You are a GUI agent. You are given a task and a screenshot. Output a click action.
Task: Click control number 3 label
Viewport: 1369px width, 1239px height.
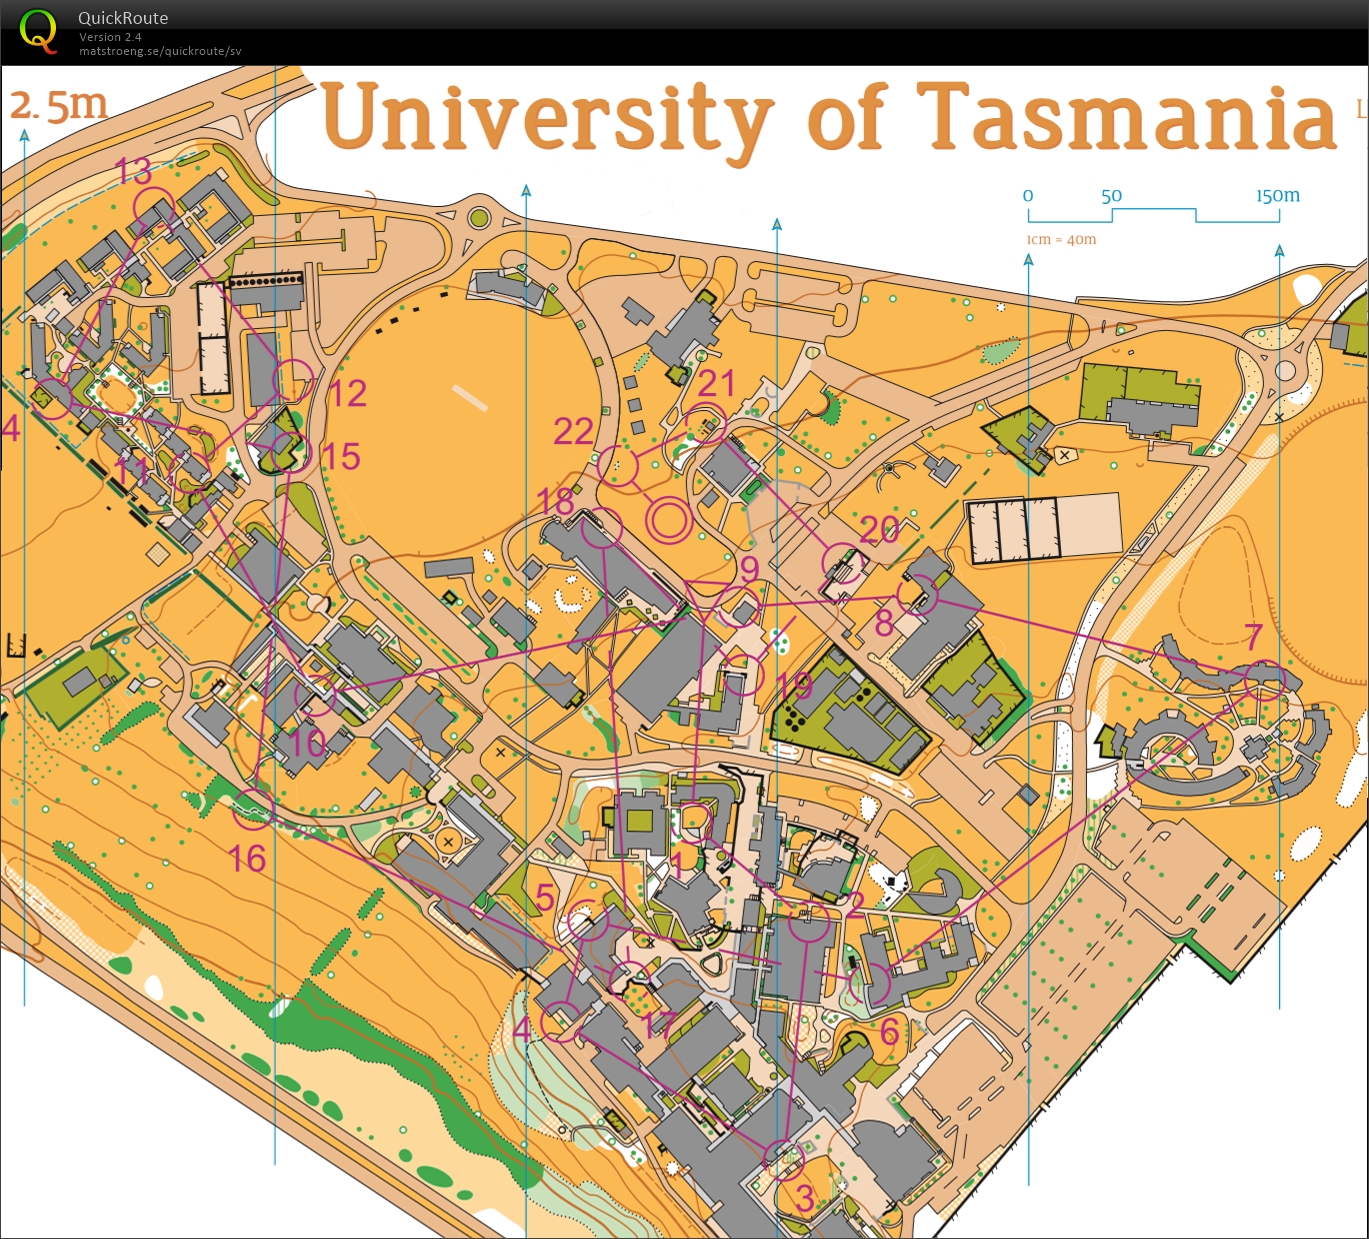[x=804, y=1198]
